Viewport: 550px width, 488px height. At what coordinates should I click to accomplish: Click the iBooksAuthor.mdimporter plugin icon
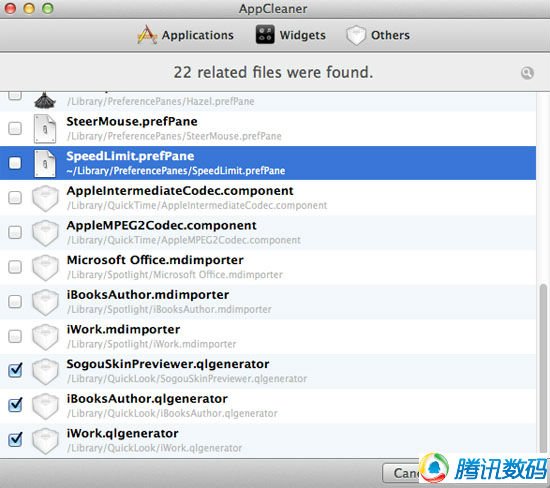pos(45,302)
